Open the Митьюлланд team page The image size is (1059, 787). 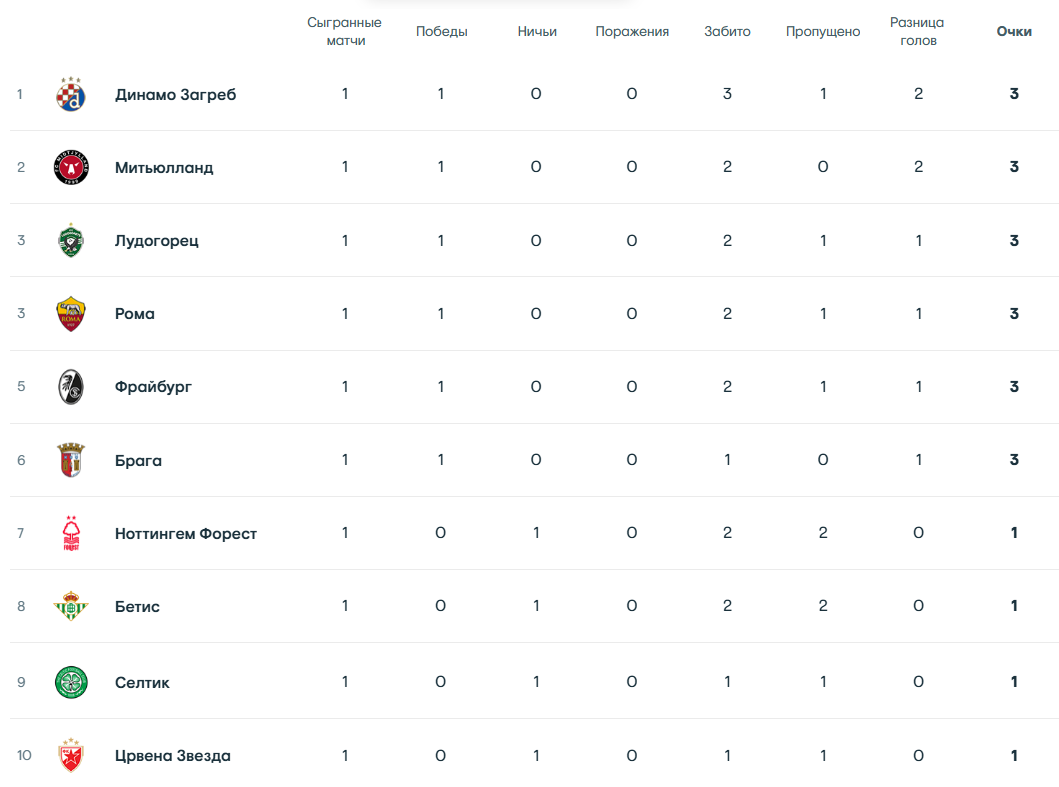(x=164, y=168)
